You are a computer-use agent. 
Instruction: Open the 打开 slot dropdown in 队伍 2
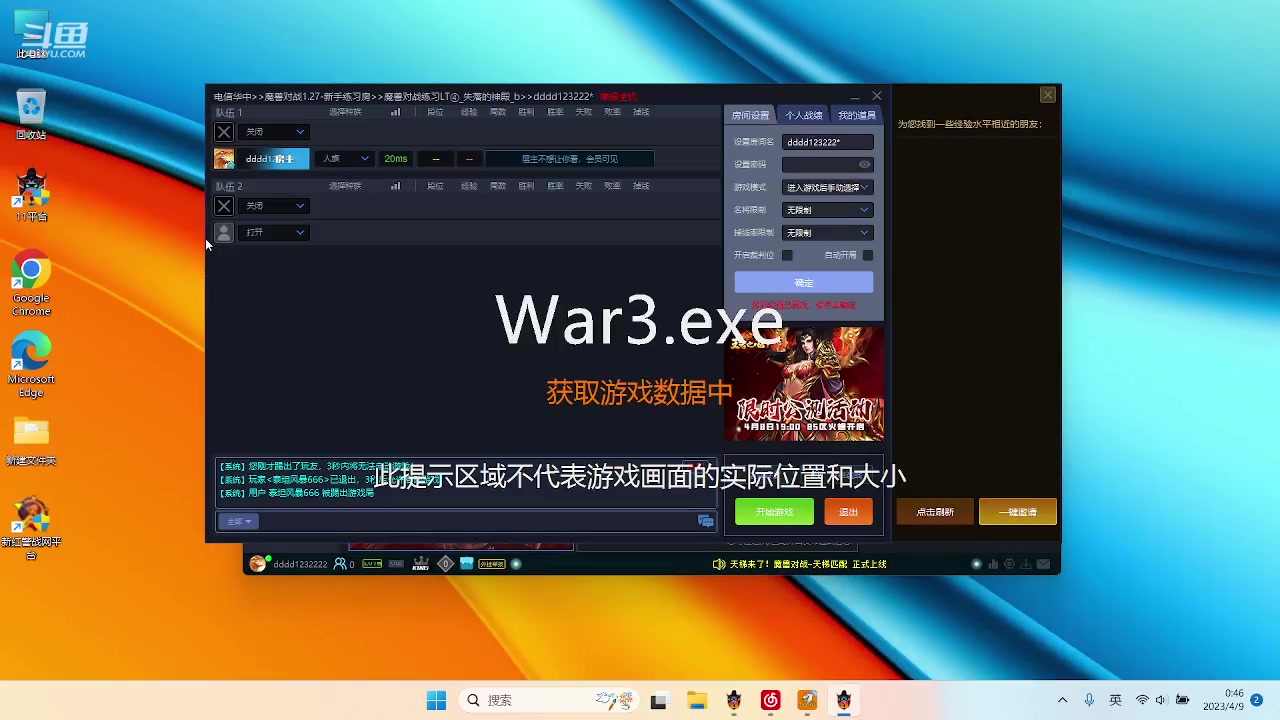point(274,232)
